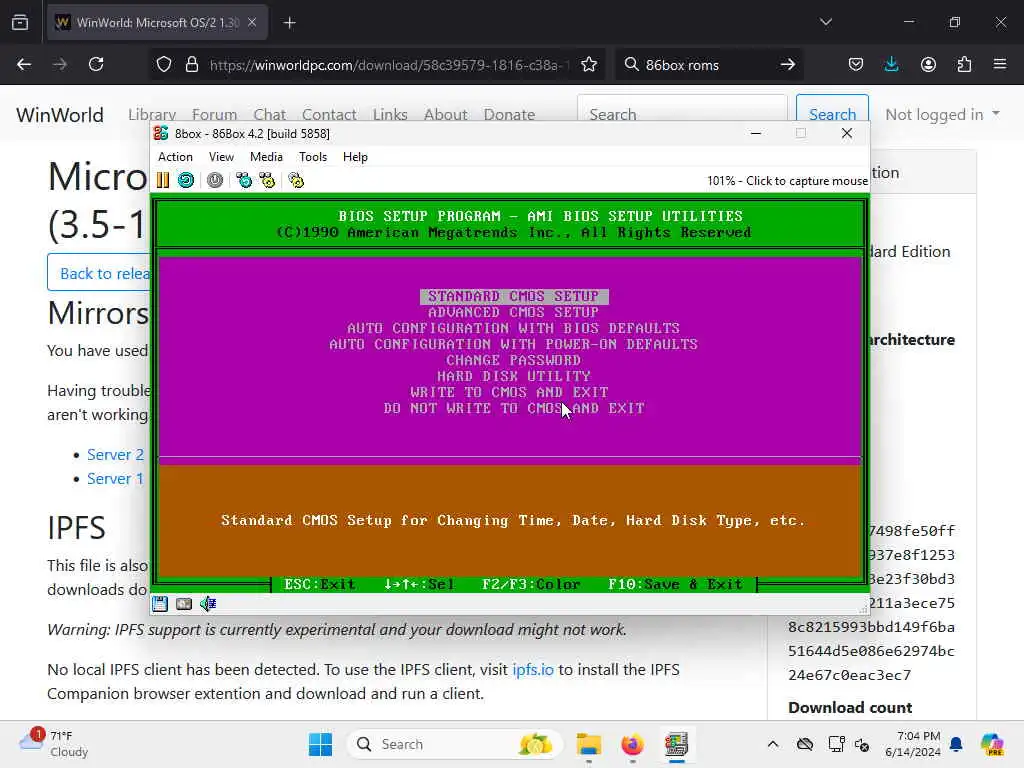Open Firefox hamburger application menu
Viewport: 1024px width, 768px height.
click(x=1000, y=64)
